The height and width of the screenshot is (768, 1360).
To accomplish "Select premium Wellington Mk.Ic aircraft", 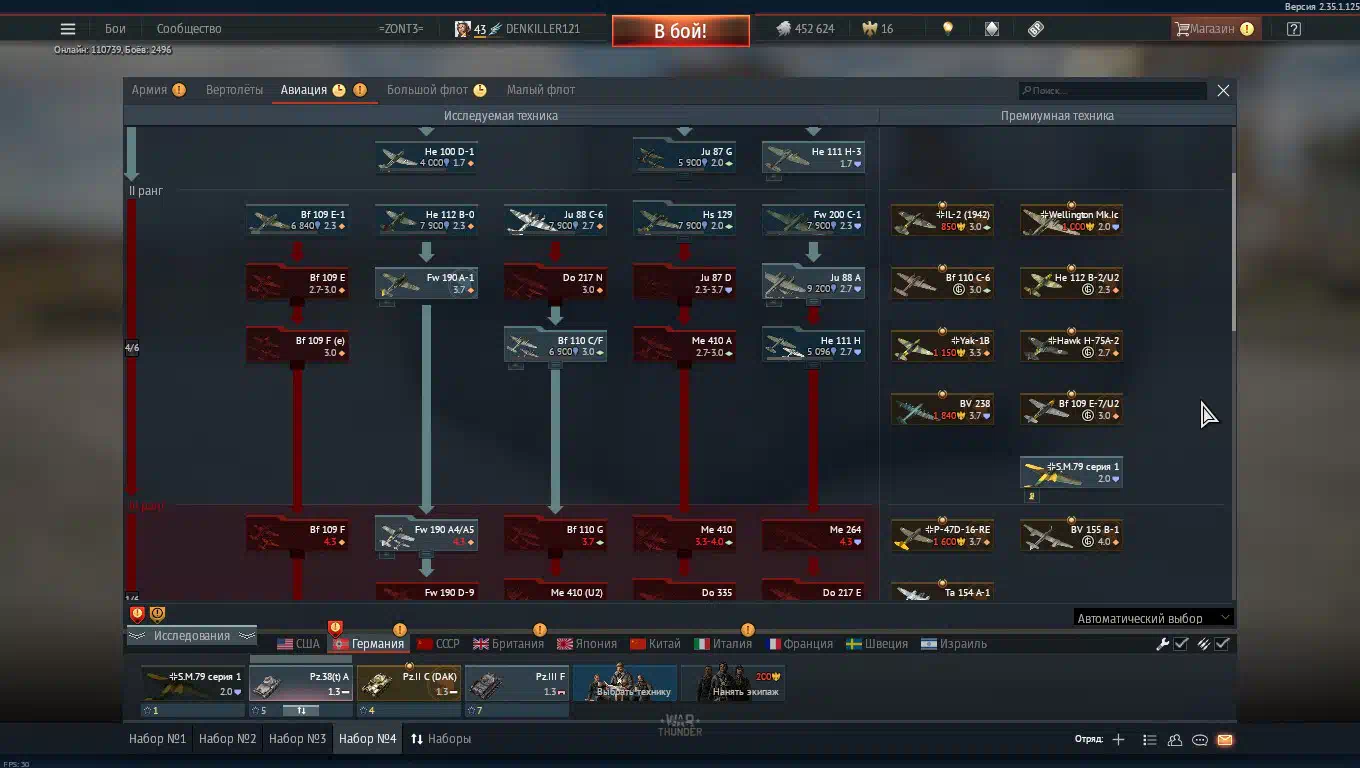I will [x=1071, y=220].
